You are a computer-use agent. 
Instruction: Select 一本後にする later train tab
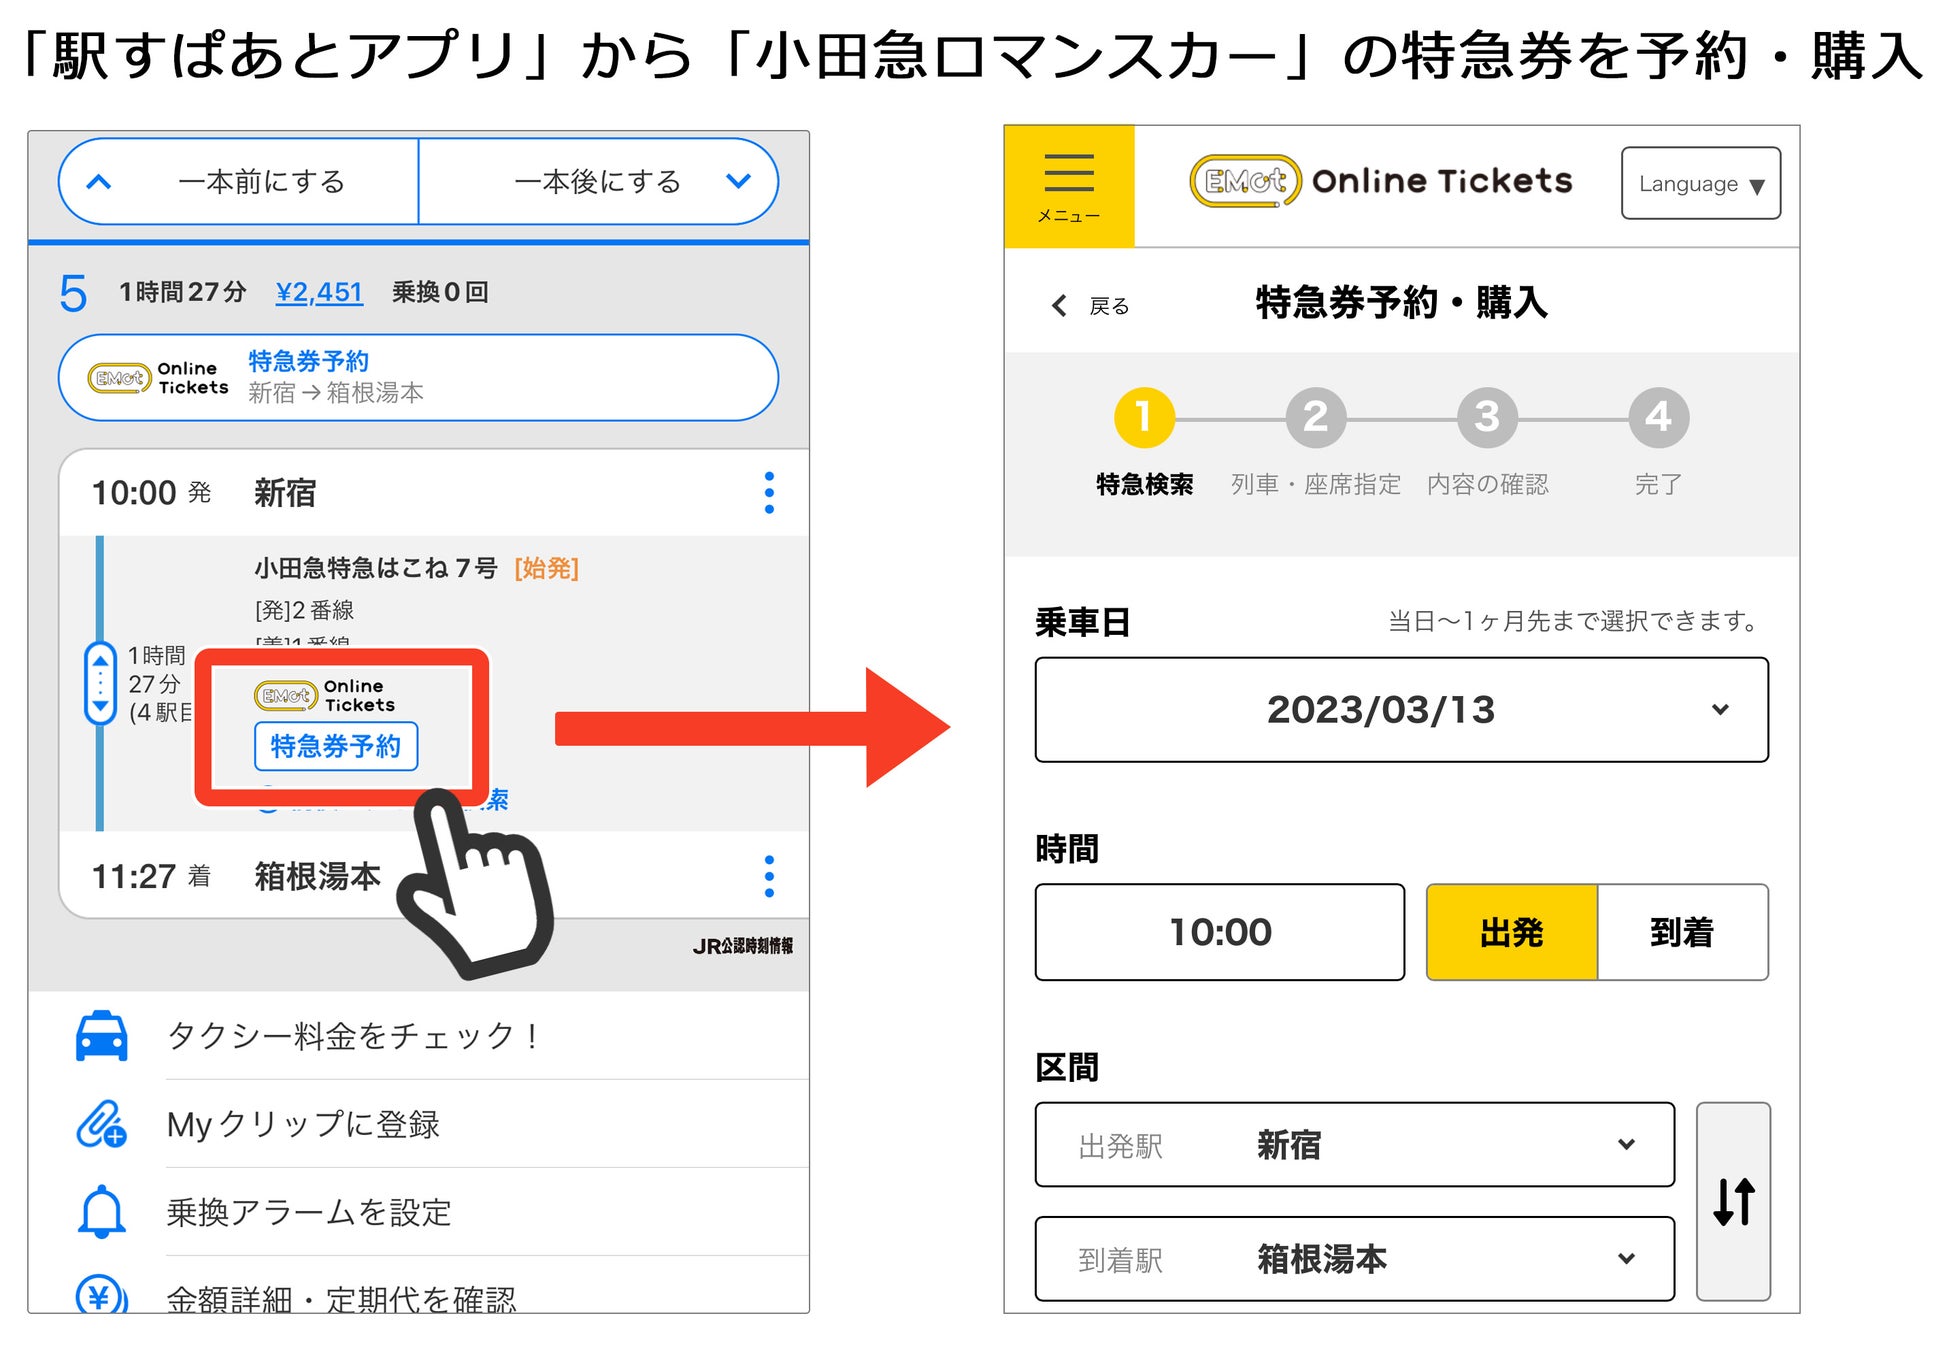(x=598, y=182)
